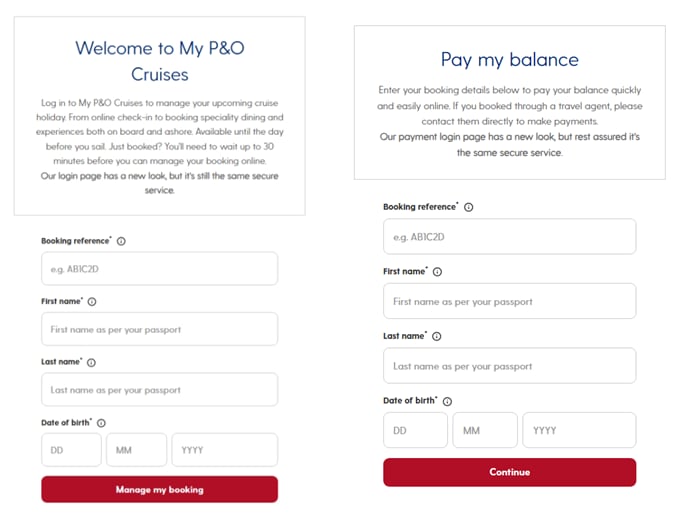
Task: Focus Booking reference field in My P&O Cruises form
Action: pyautogui.click(x=159, y=268)
